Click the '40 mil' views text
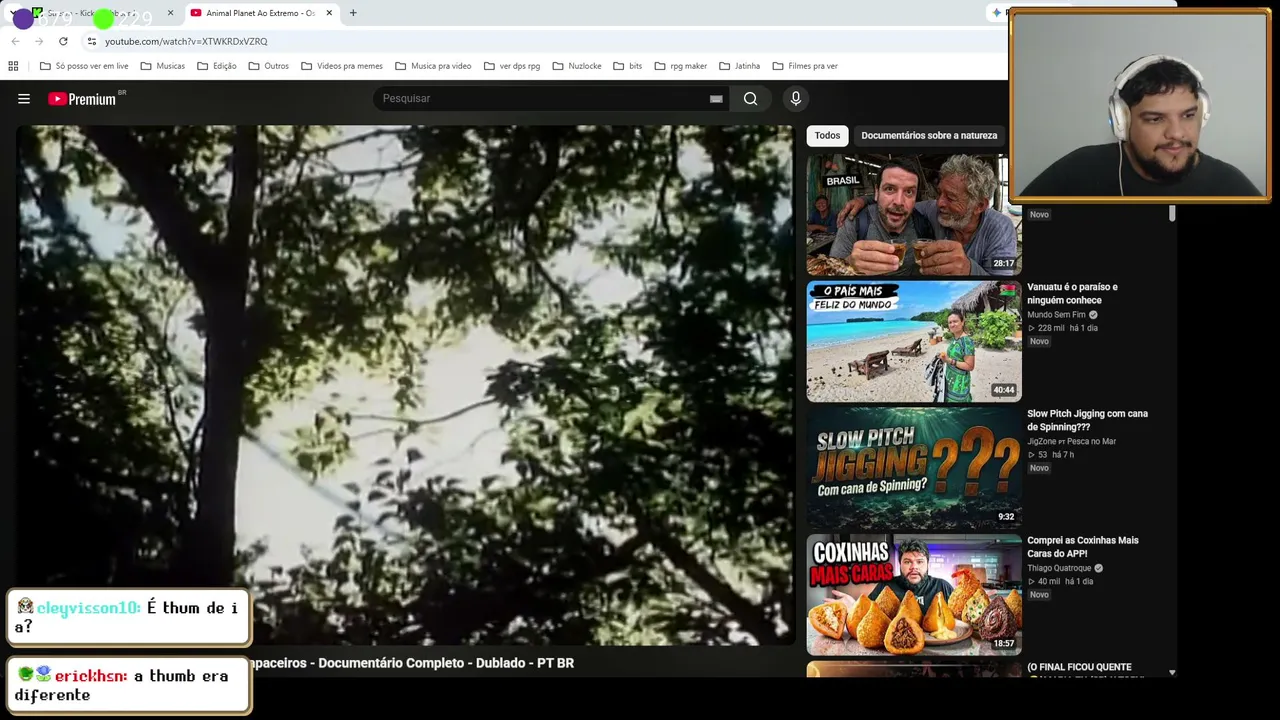Screen dimensions: 1280x720 1049,582
